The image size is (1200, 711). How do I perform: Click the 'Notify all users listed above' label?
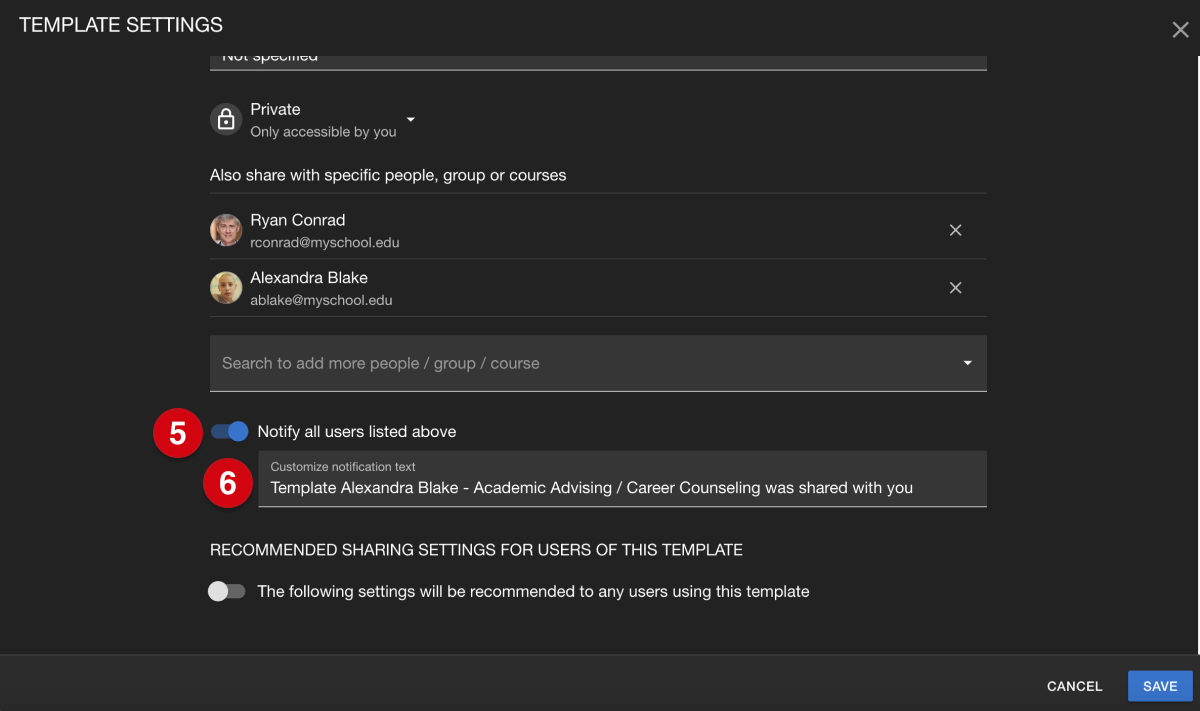tap(357, 432)
